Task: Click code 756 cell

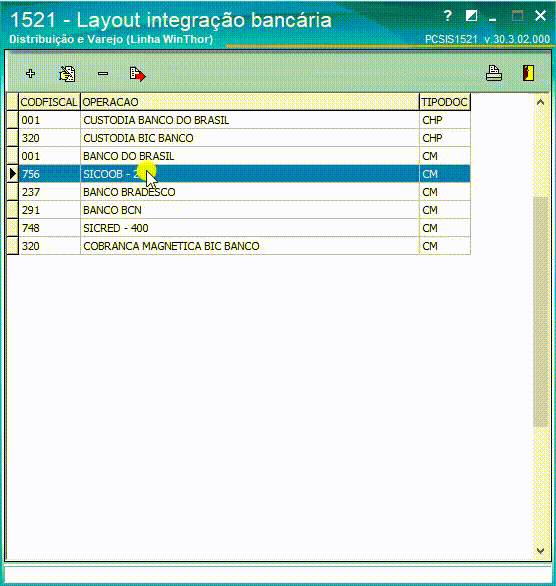Action: pyautogui.click(x=49, y=174)
